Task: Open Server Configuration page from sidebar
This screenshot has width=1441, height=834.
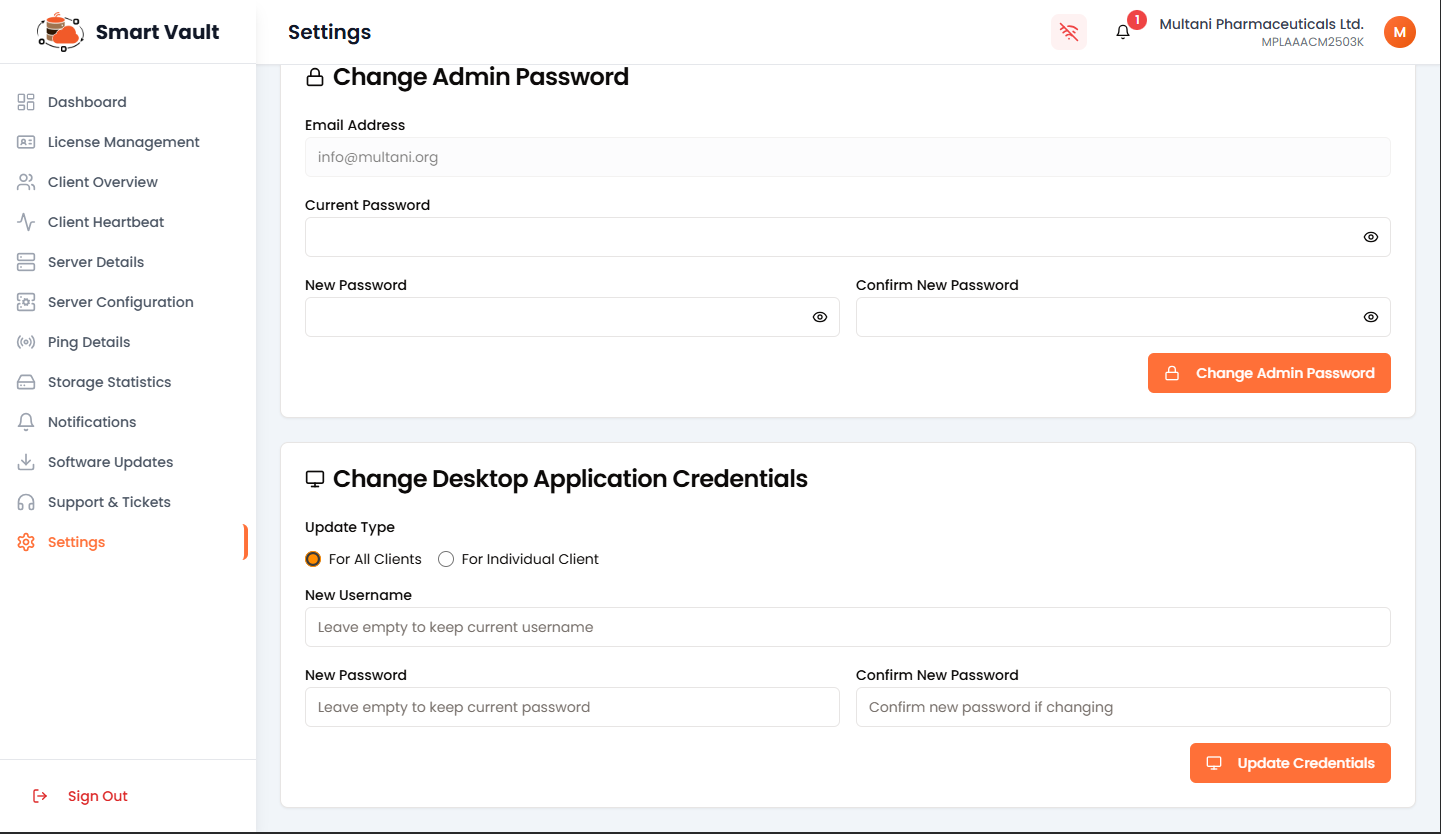Action: (120, 302)
